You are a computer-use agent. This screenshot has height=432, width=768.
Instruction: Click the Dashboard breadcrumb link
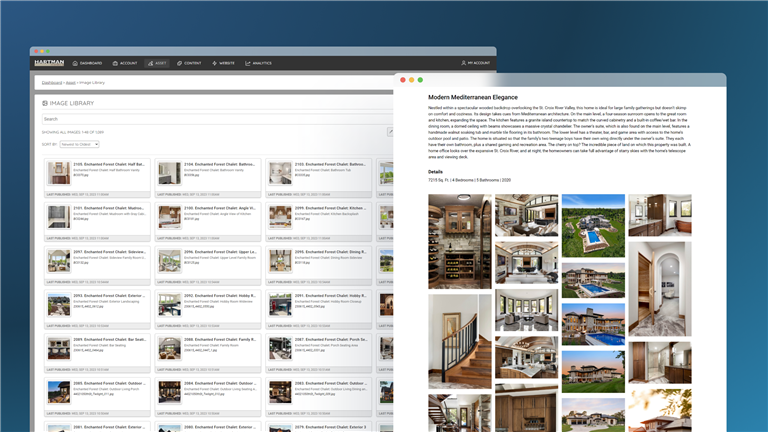tap(52, 83)
